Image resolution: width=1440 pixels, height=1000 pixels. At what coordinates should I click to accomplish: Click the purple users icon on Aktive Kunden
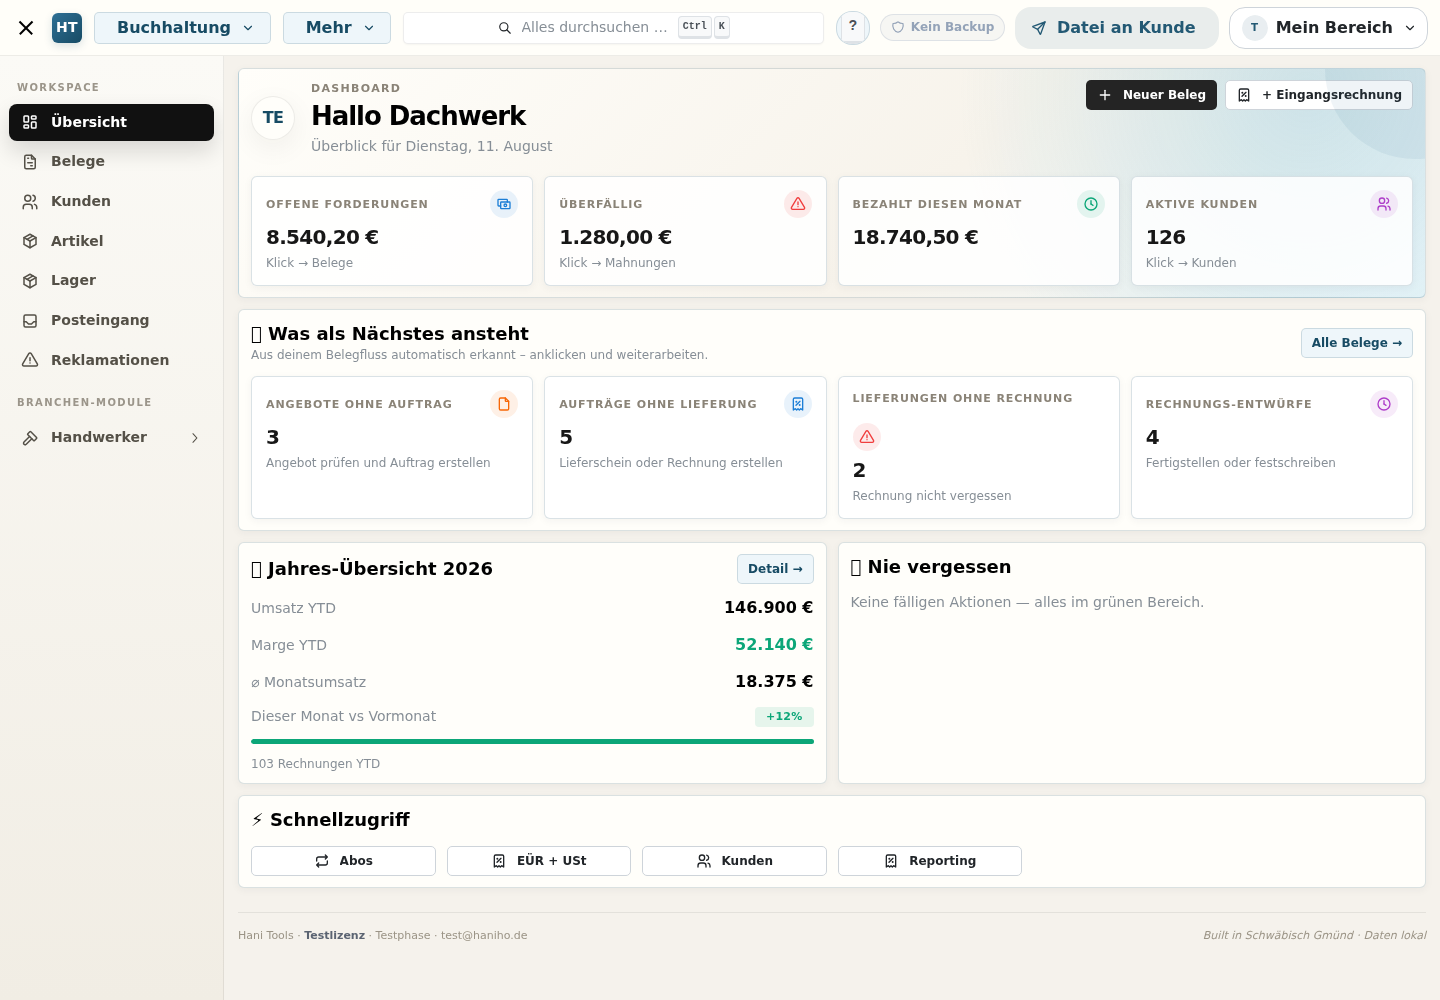(x=1384, y=204)
